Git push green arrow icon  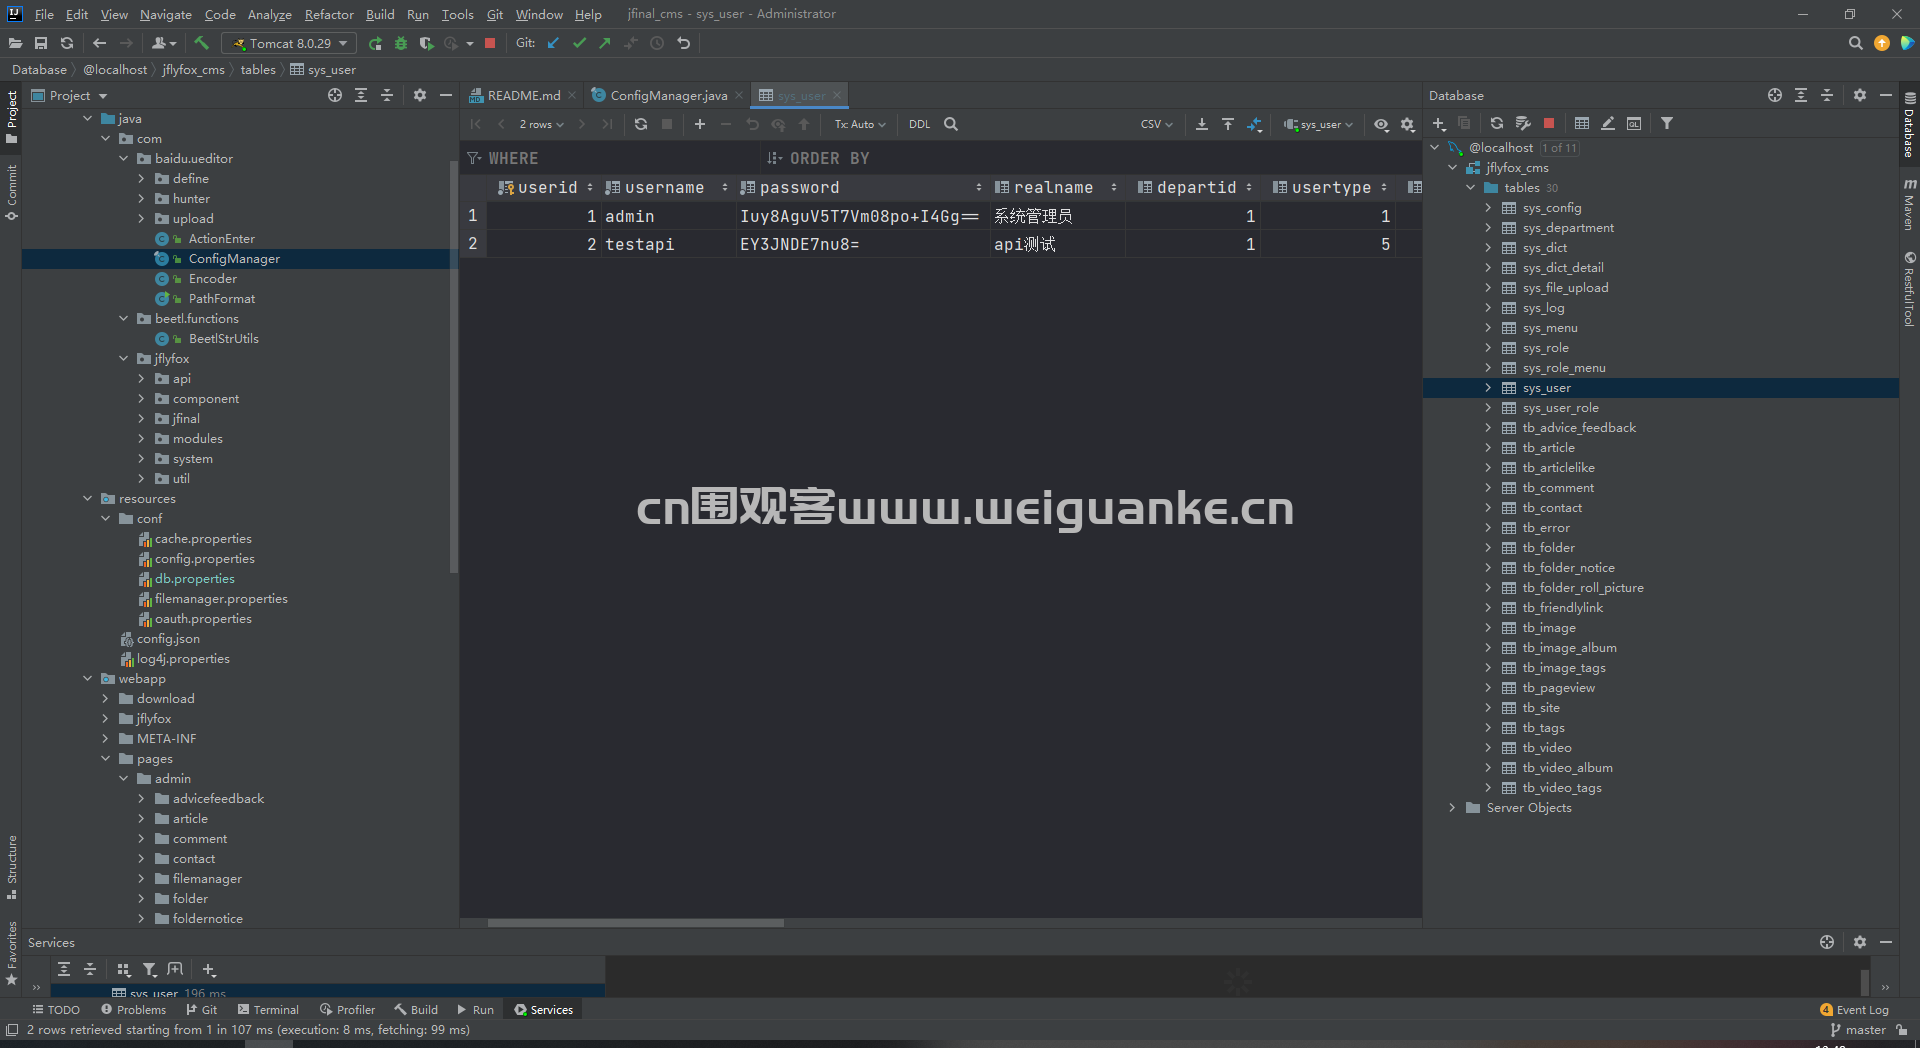[605, 43]
